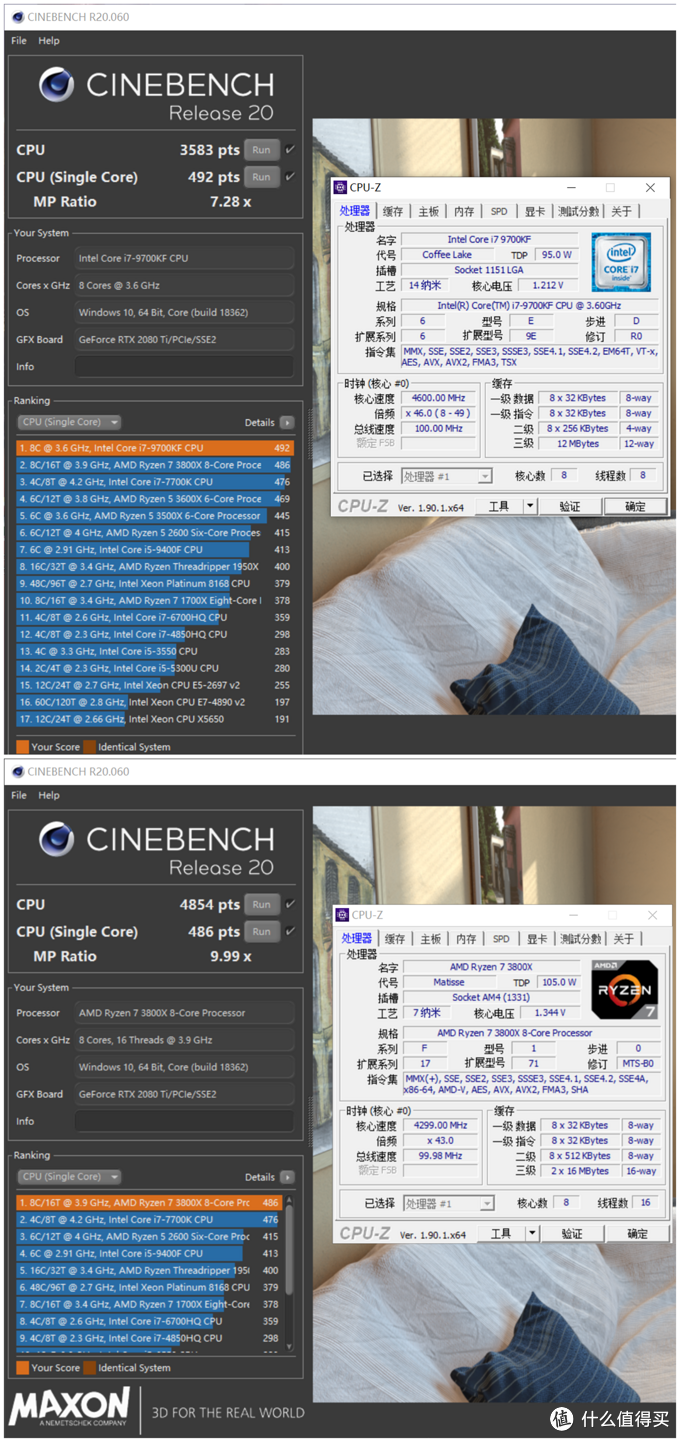The width and height of the screenshot is (680, 1442).
Task: Switch to 主板 tab in Intel CPU-Z window
Action: pyautogui.click(x=429, y=212)
